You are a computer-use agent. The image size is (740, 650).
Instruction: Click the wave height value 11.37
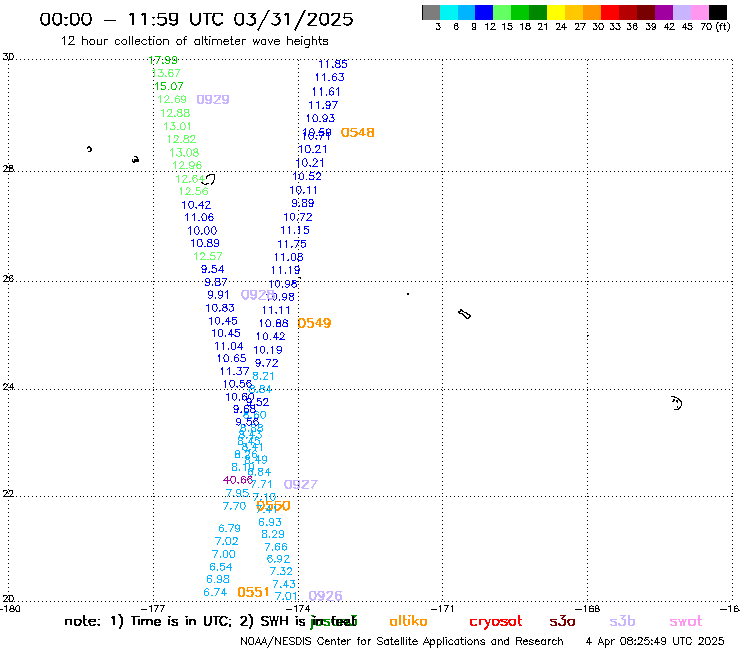click(235, 371)
